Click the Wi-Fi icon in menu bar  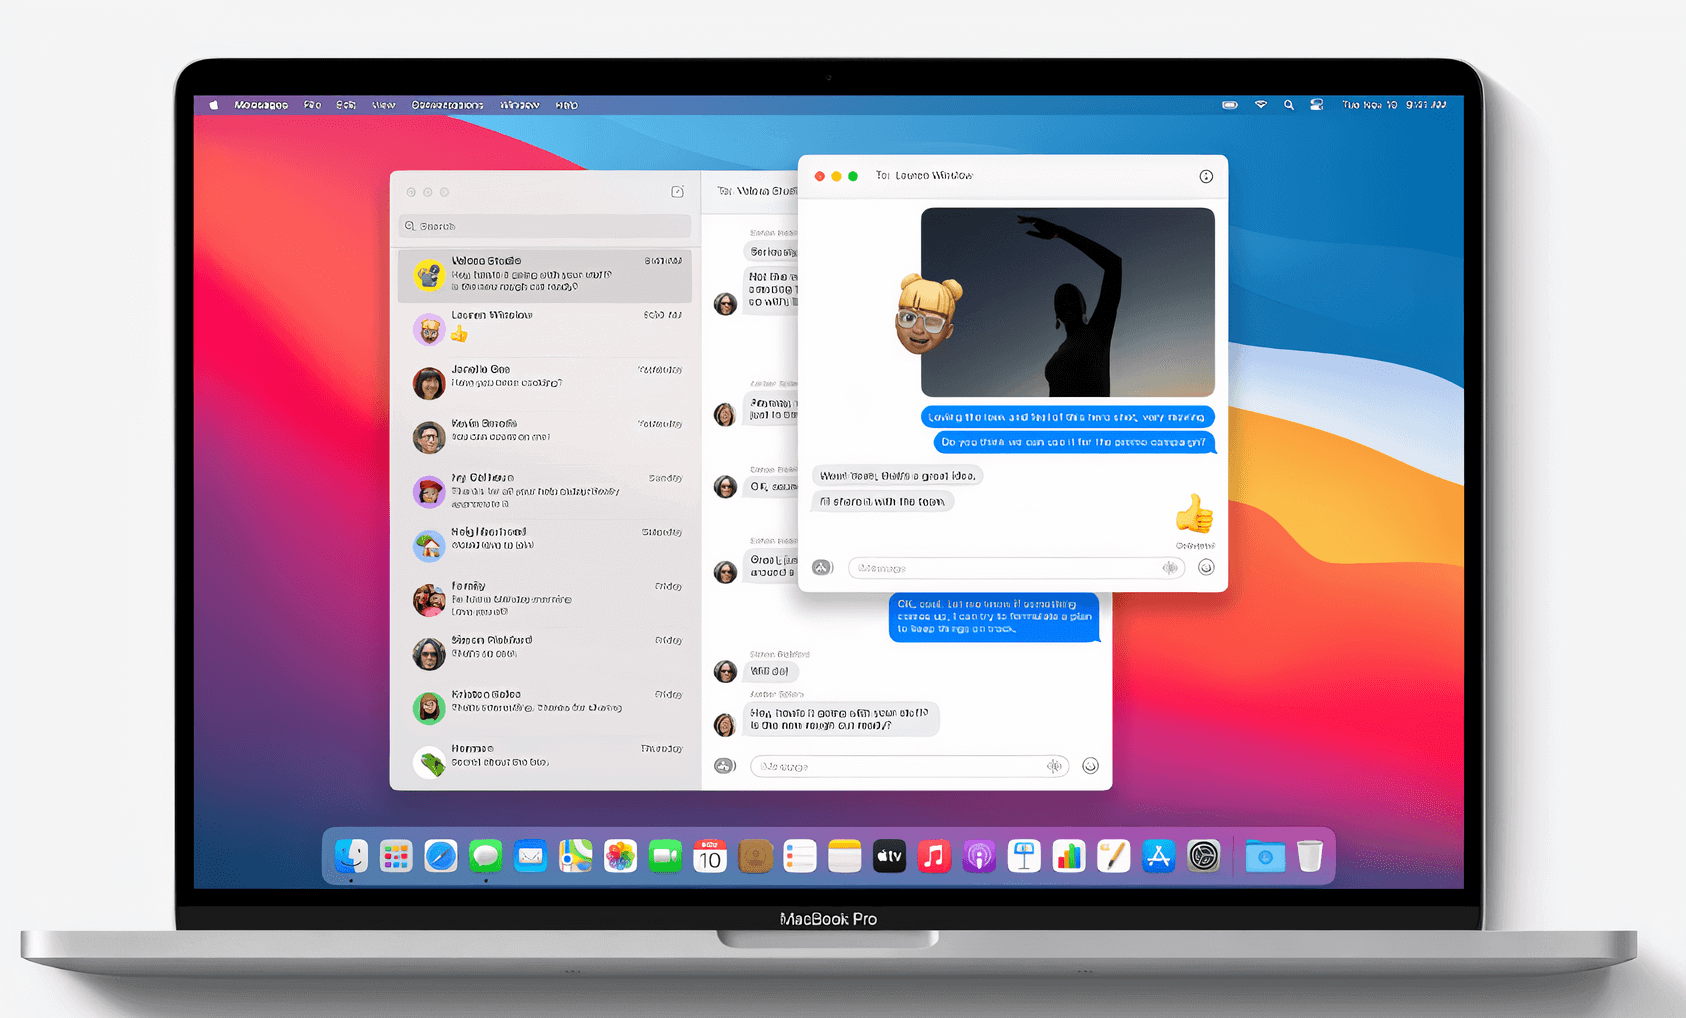[1261, 104]
